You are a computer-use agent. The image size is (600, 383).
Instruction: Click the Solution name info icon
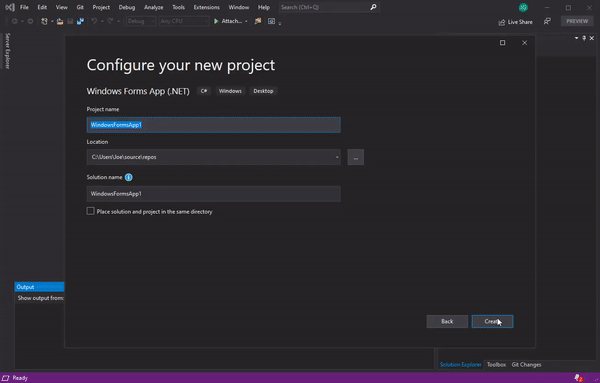(129, 177)
